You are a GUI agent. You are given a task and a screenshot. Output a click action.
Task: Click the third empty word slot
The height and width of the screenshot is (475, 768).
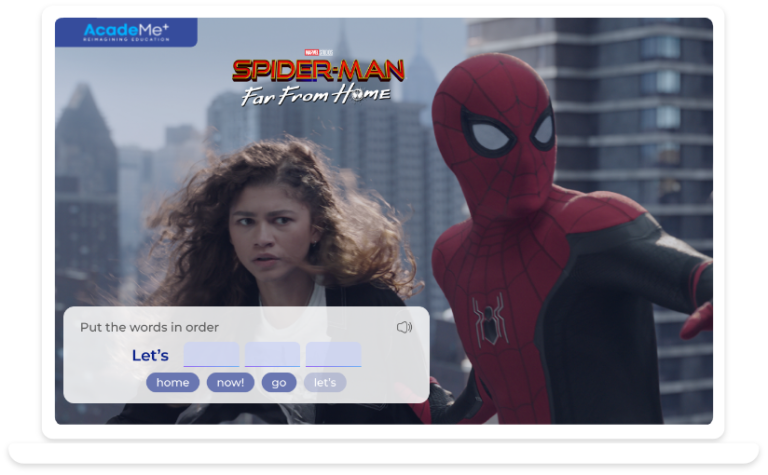(334, 355)
